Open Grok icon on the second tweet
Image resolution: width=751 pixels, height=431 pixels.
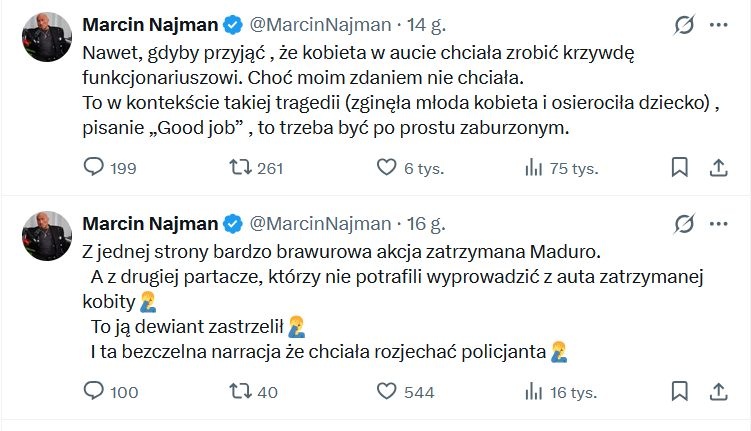click(686, 222)
